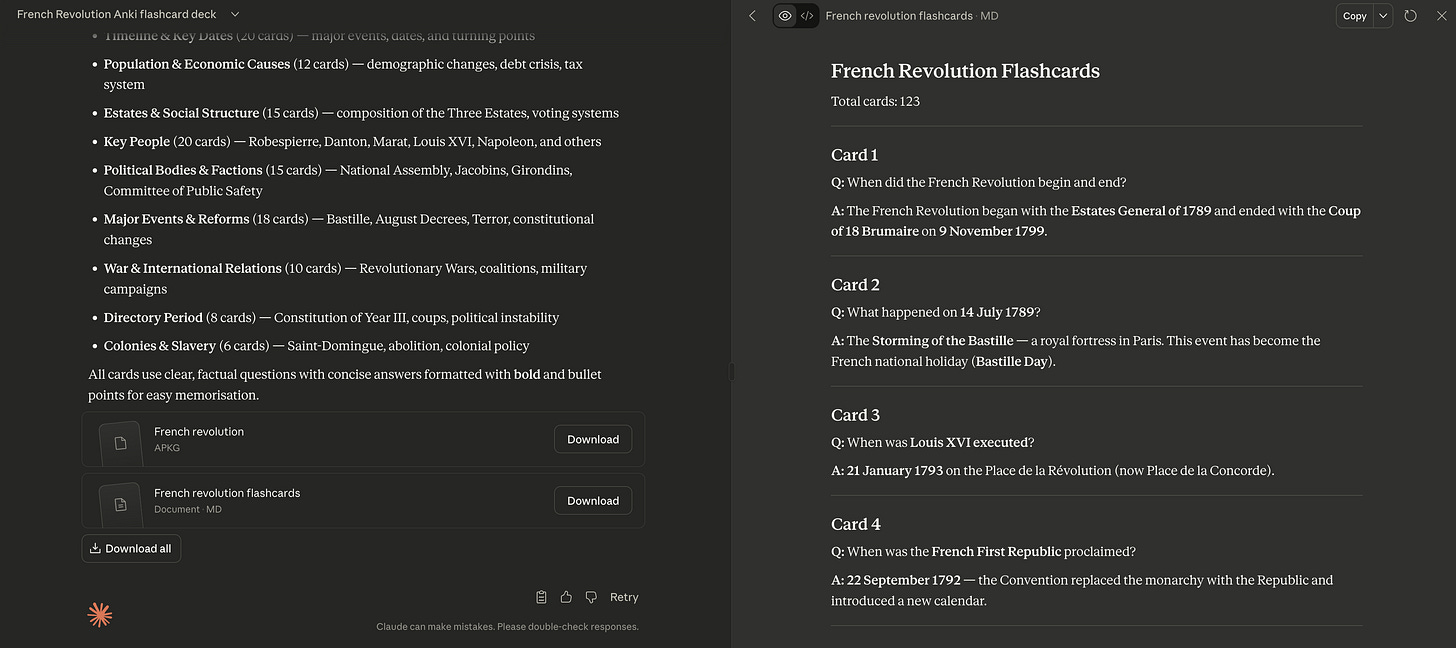The height and width of the screenshot is (648, 1456).
Task: Click the Card 1 heading
Action: tap(855, 155)
